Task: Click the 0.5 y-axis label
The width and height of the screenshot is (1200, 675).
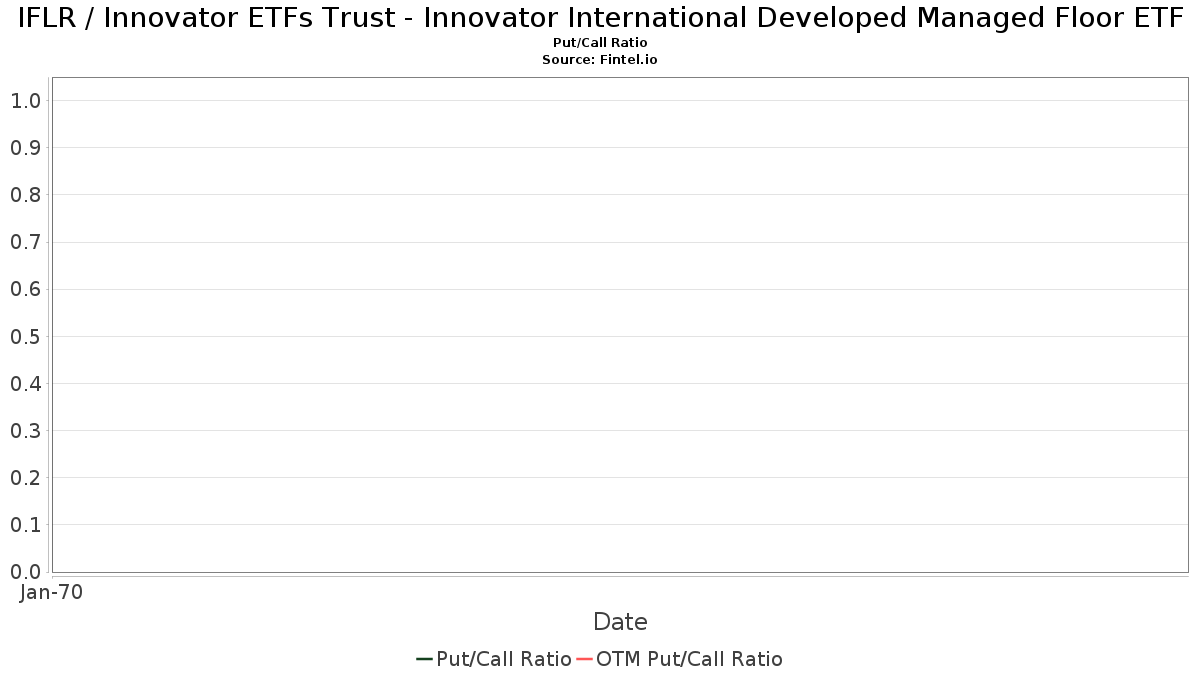Action: (x=25, y=337)
